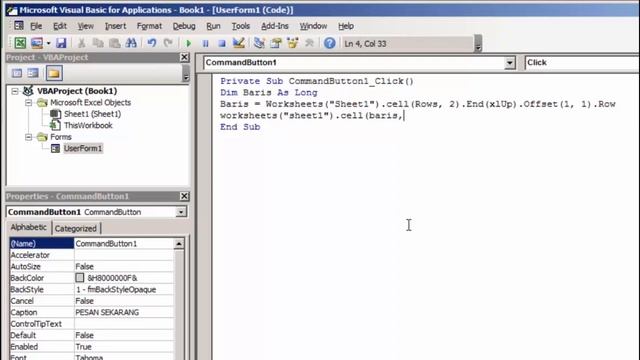The image size is (640, 360).
Task: Select ThisWorkbook in project tree
Action: (88, 125)
